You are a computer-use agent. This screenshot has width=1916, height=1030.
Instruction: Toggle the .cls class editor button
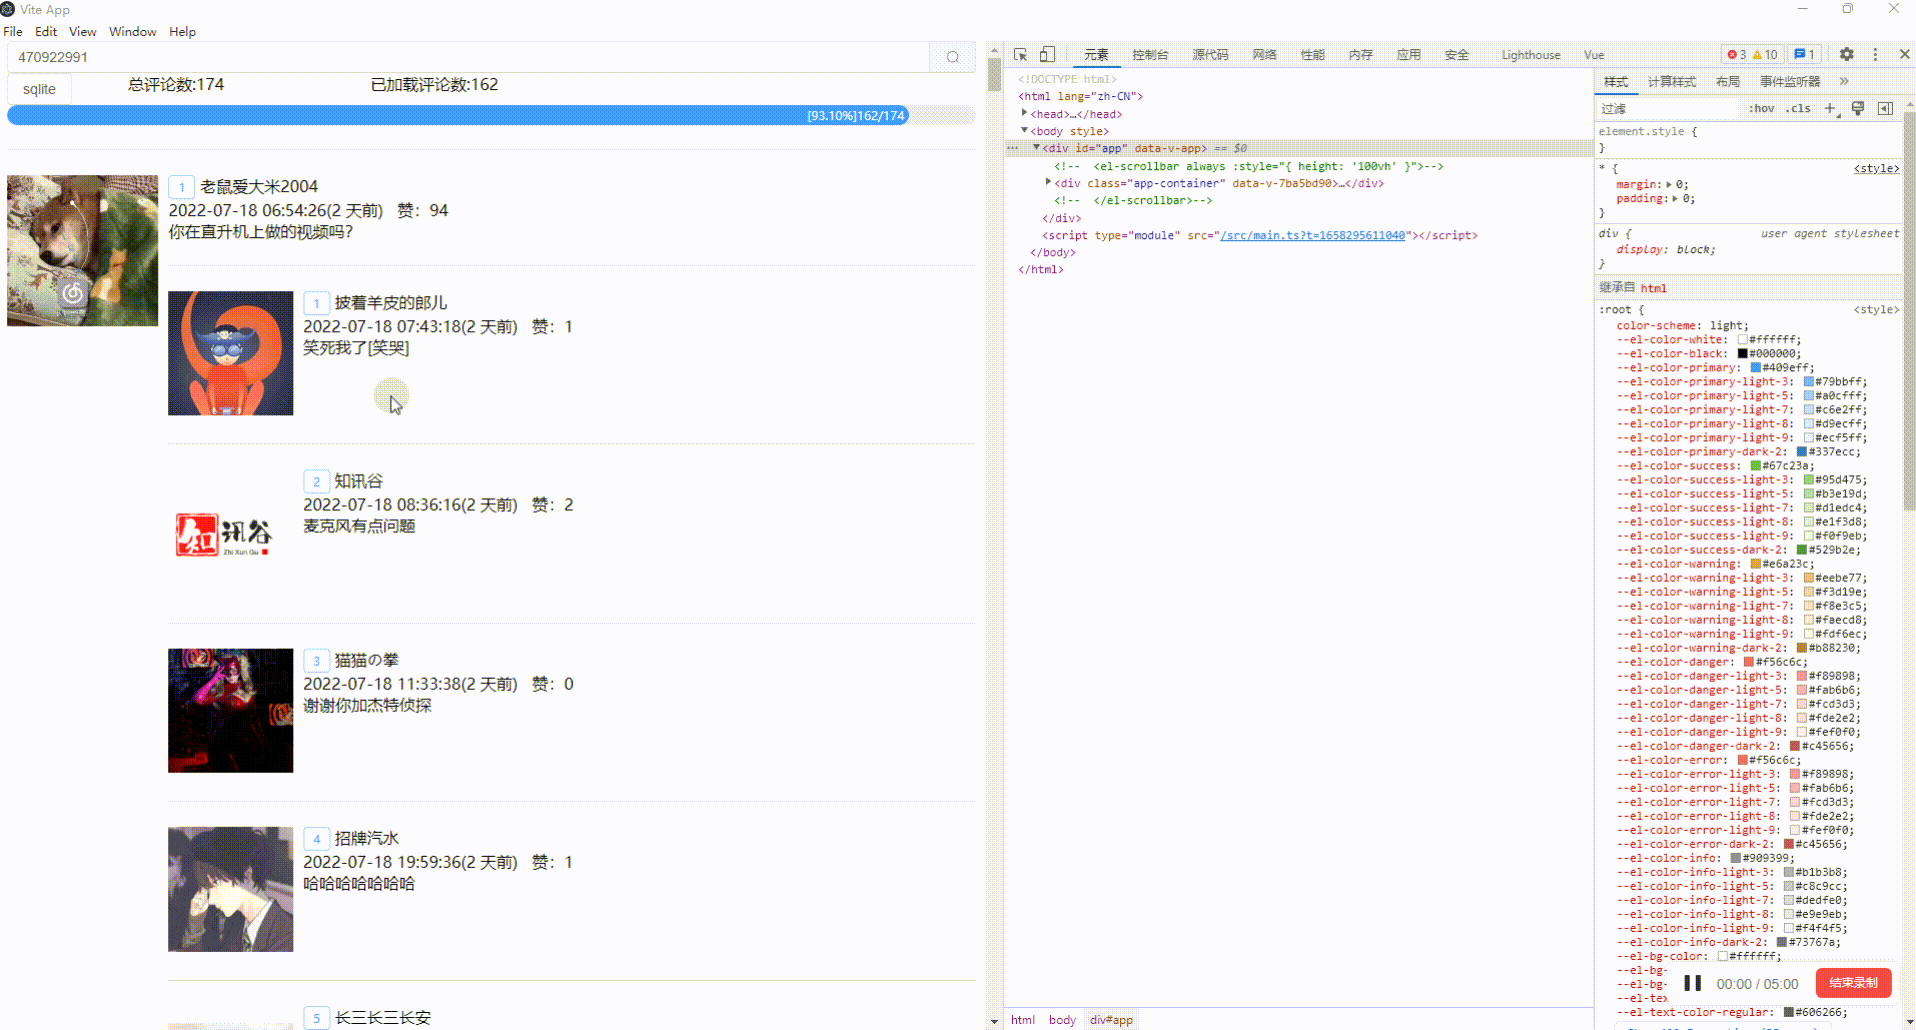[1799, 108]
